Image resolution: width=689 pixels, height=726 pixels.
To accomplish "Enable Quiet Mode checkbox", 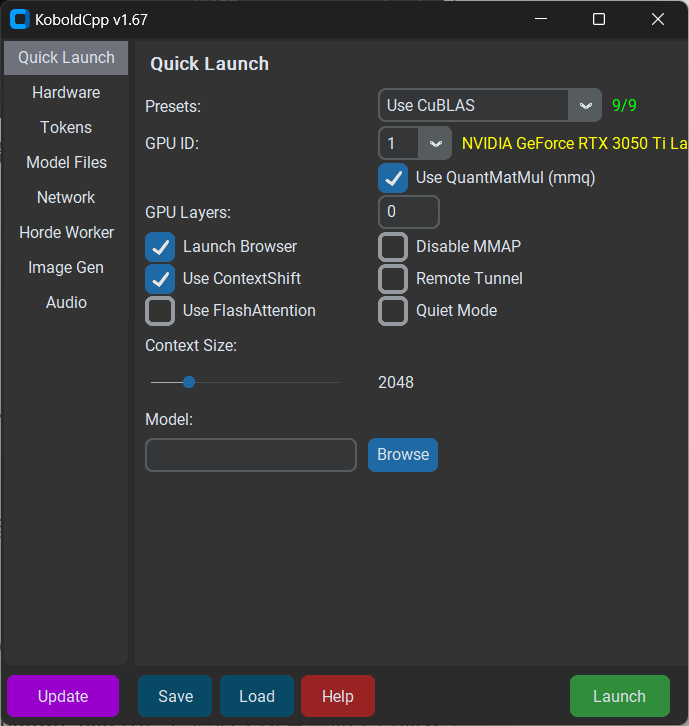I will coord(393,311).
